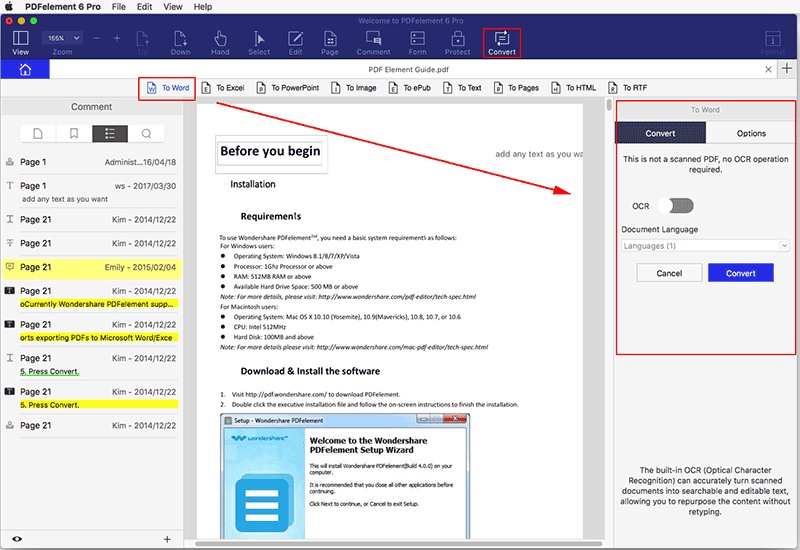Image resolution: width=800 pixels, height=550 pixels.
Task: Switch to the Options tab
Action: point(751,133)
